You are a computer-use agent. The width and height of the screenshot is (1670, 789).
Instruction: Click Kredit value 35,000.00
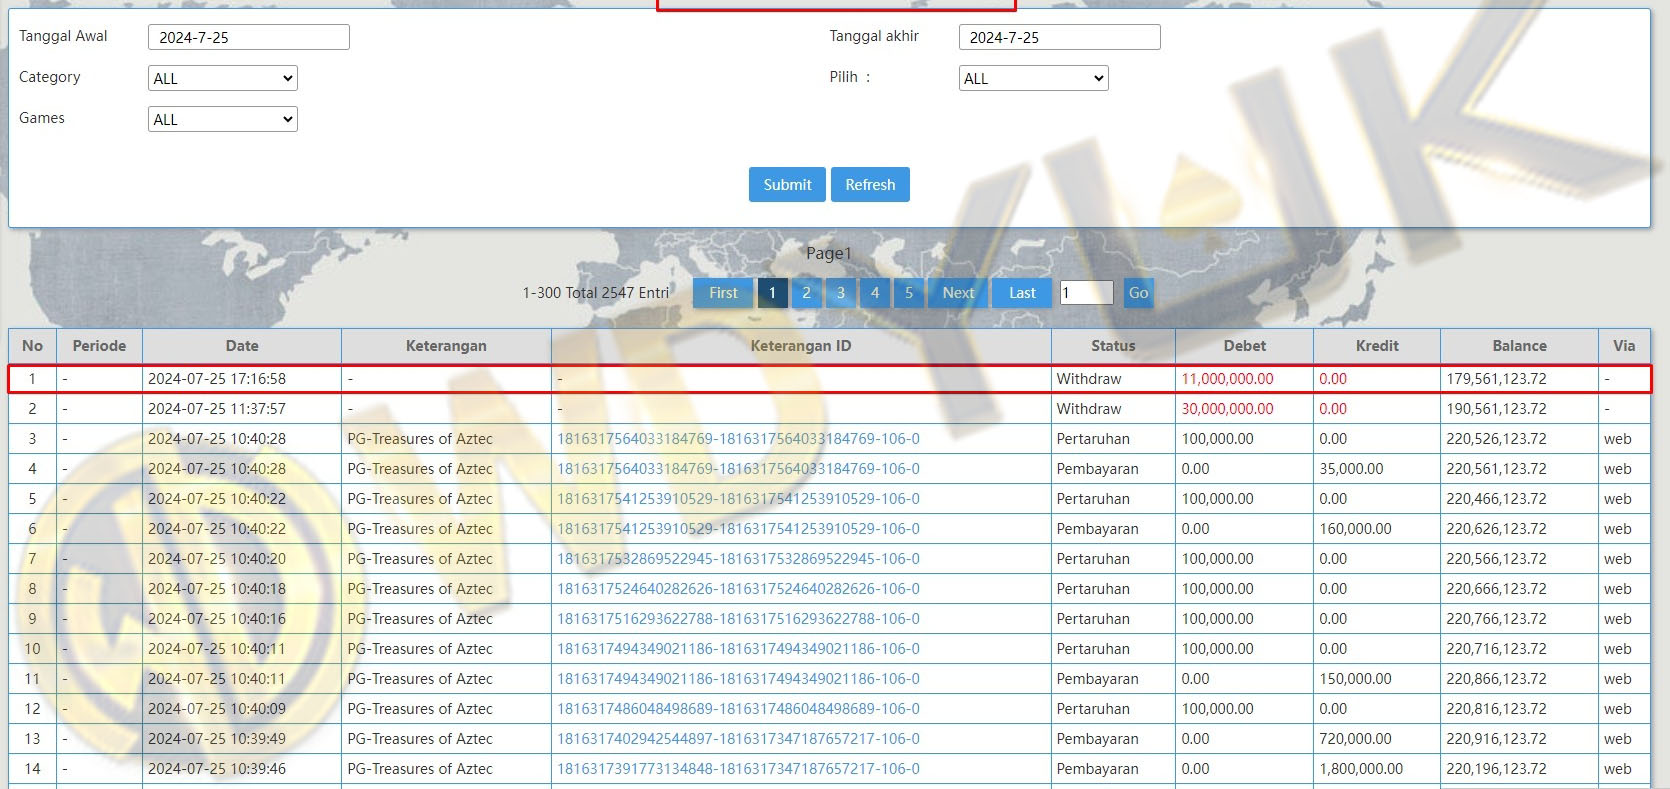pyautogui.click(x=1351, y=469)
